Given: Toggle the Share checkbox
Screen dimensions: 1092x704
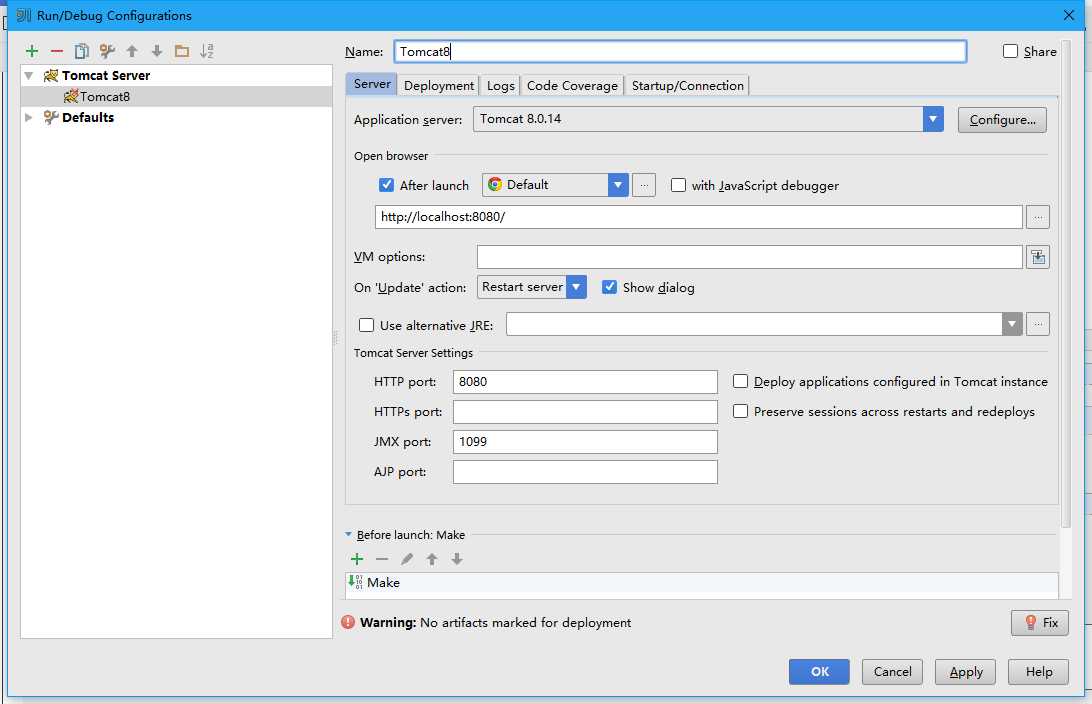Looking at the screenshot, I should (x=1010, y=51).
